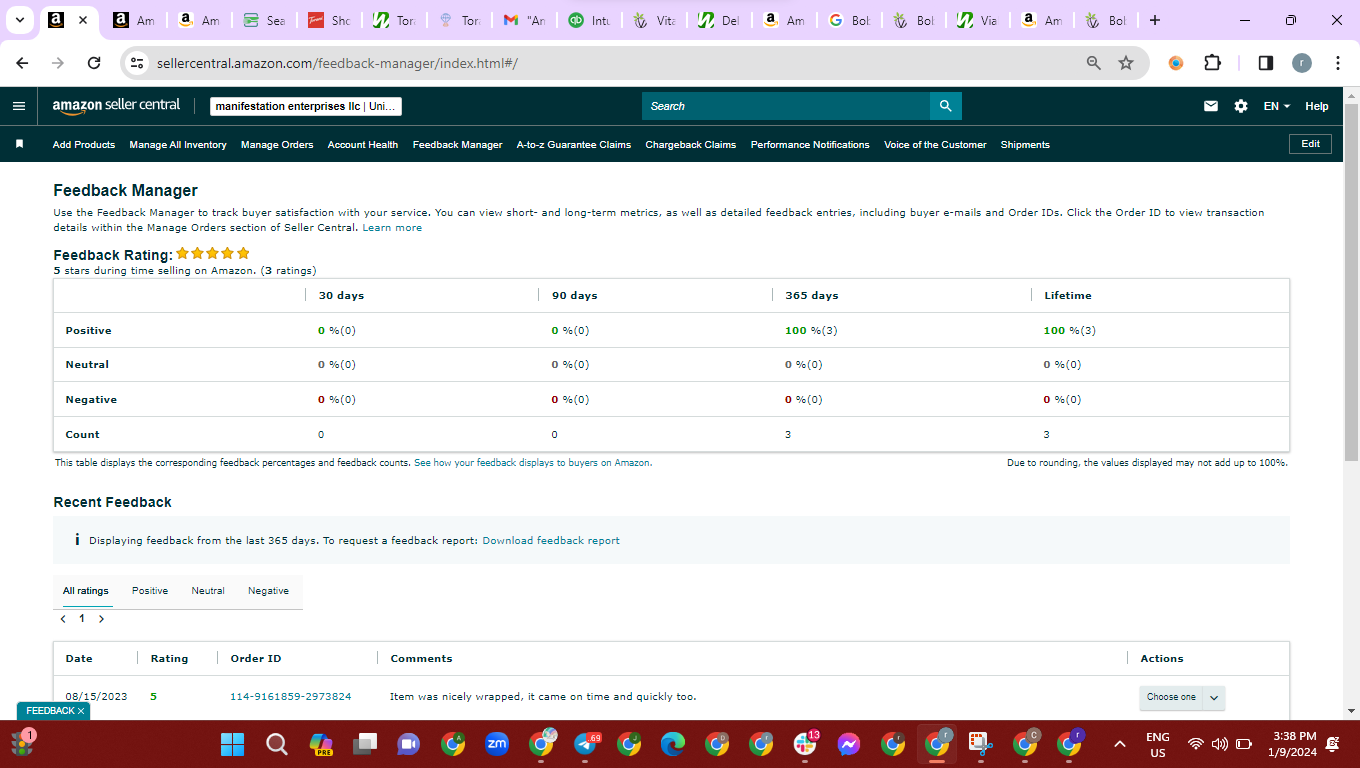Open Telegram from the taskbar
Screen dimensions: 1360x768
click(x=585, y=744)
